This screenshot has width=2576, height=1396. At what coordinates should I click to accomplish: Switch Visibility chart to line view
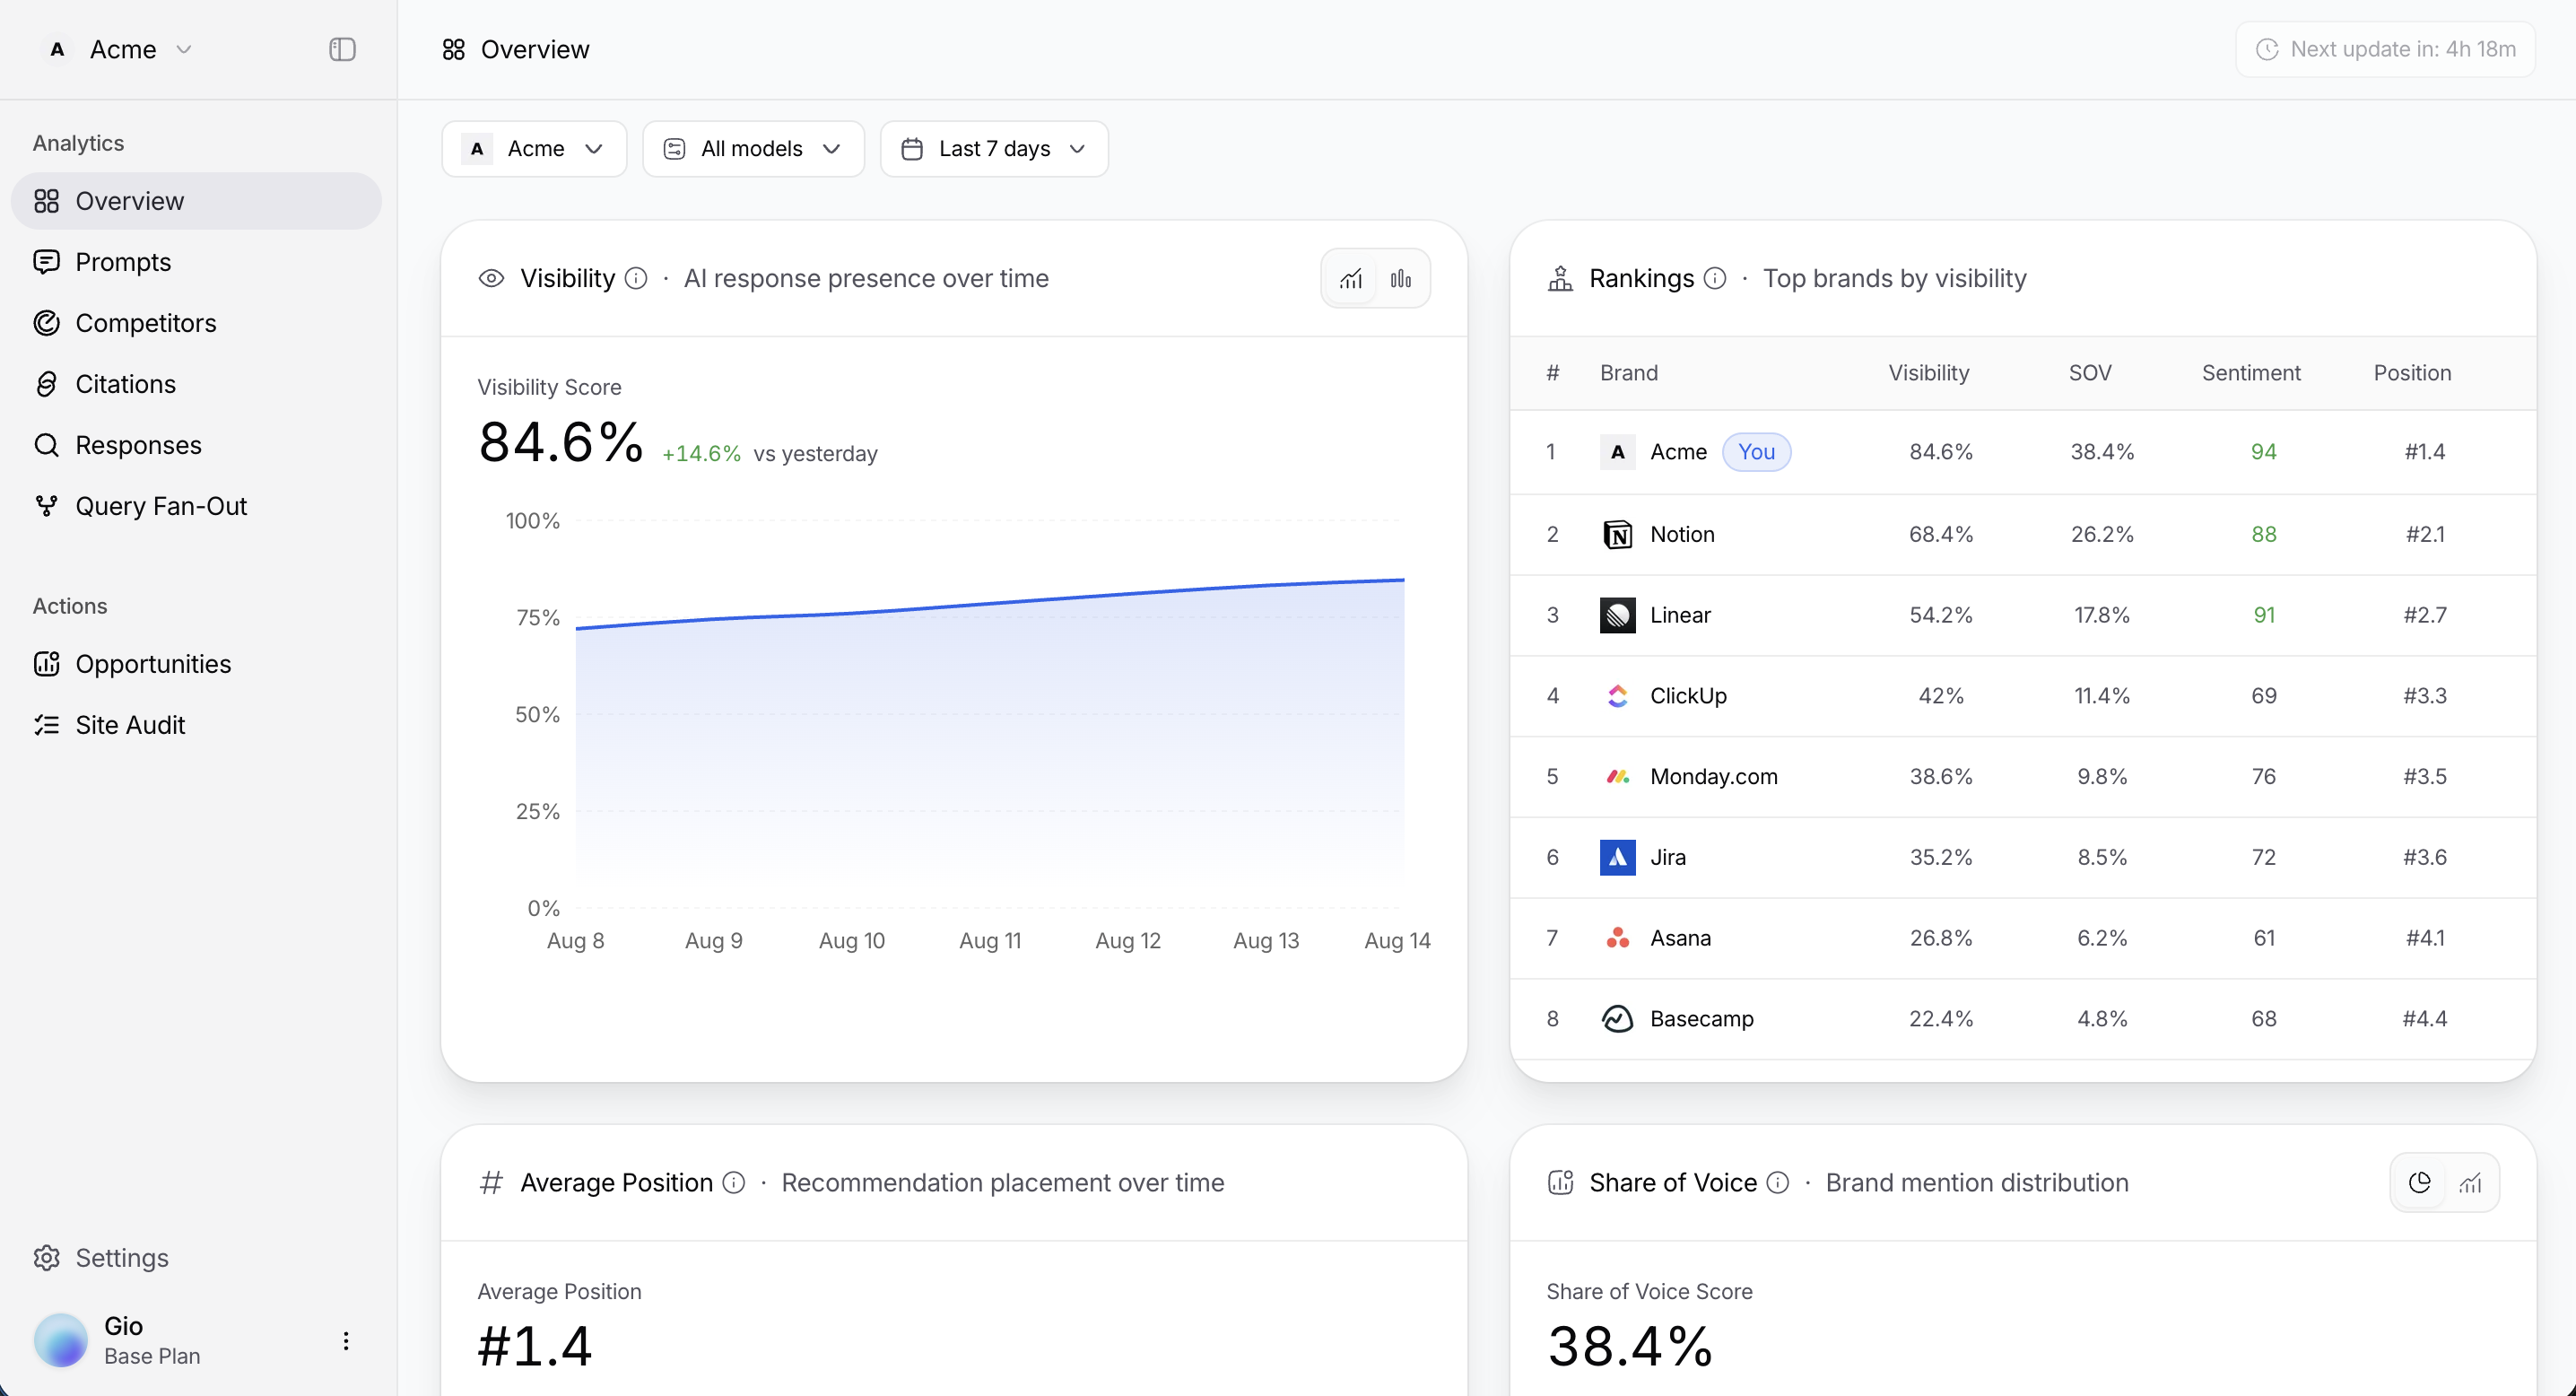click(1351, 279)
